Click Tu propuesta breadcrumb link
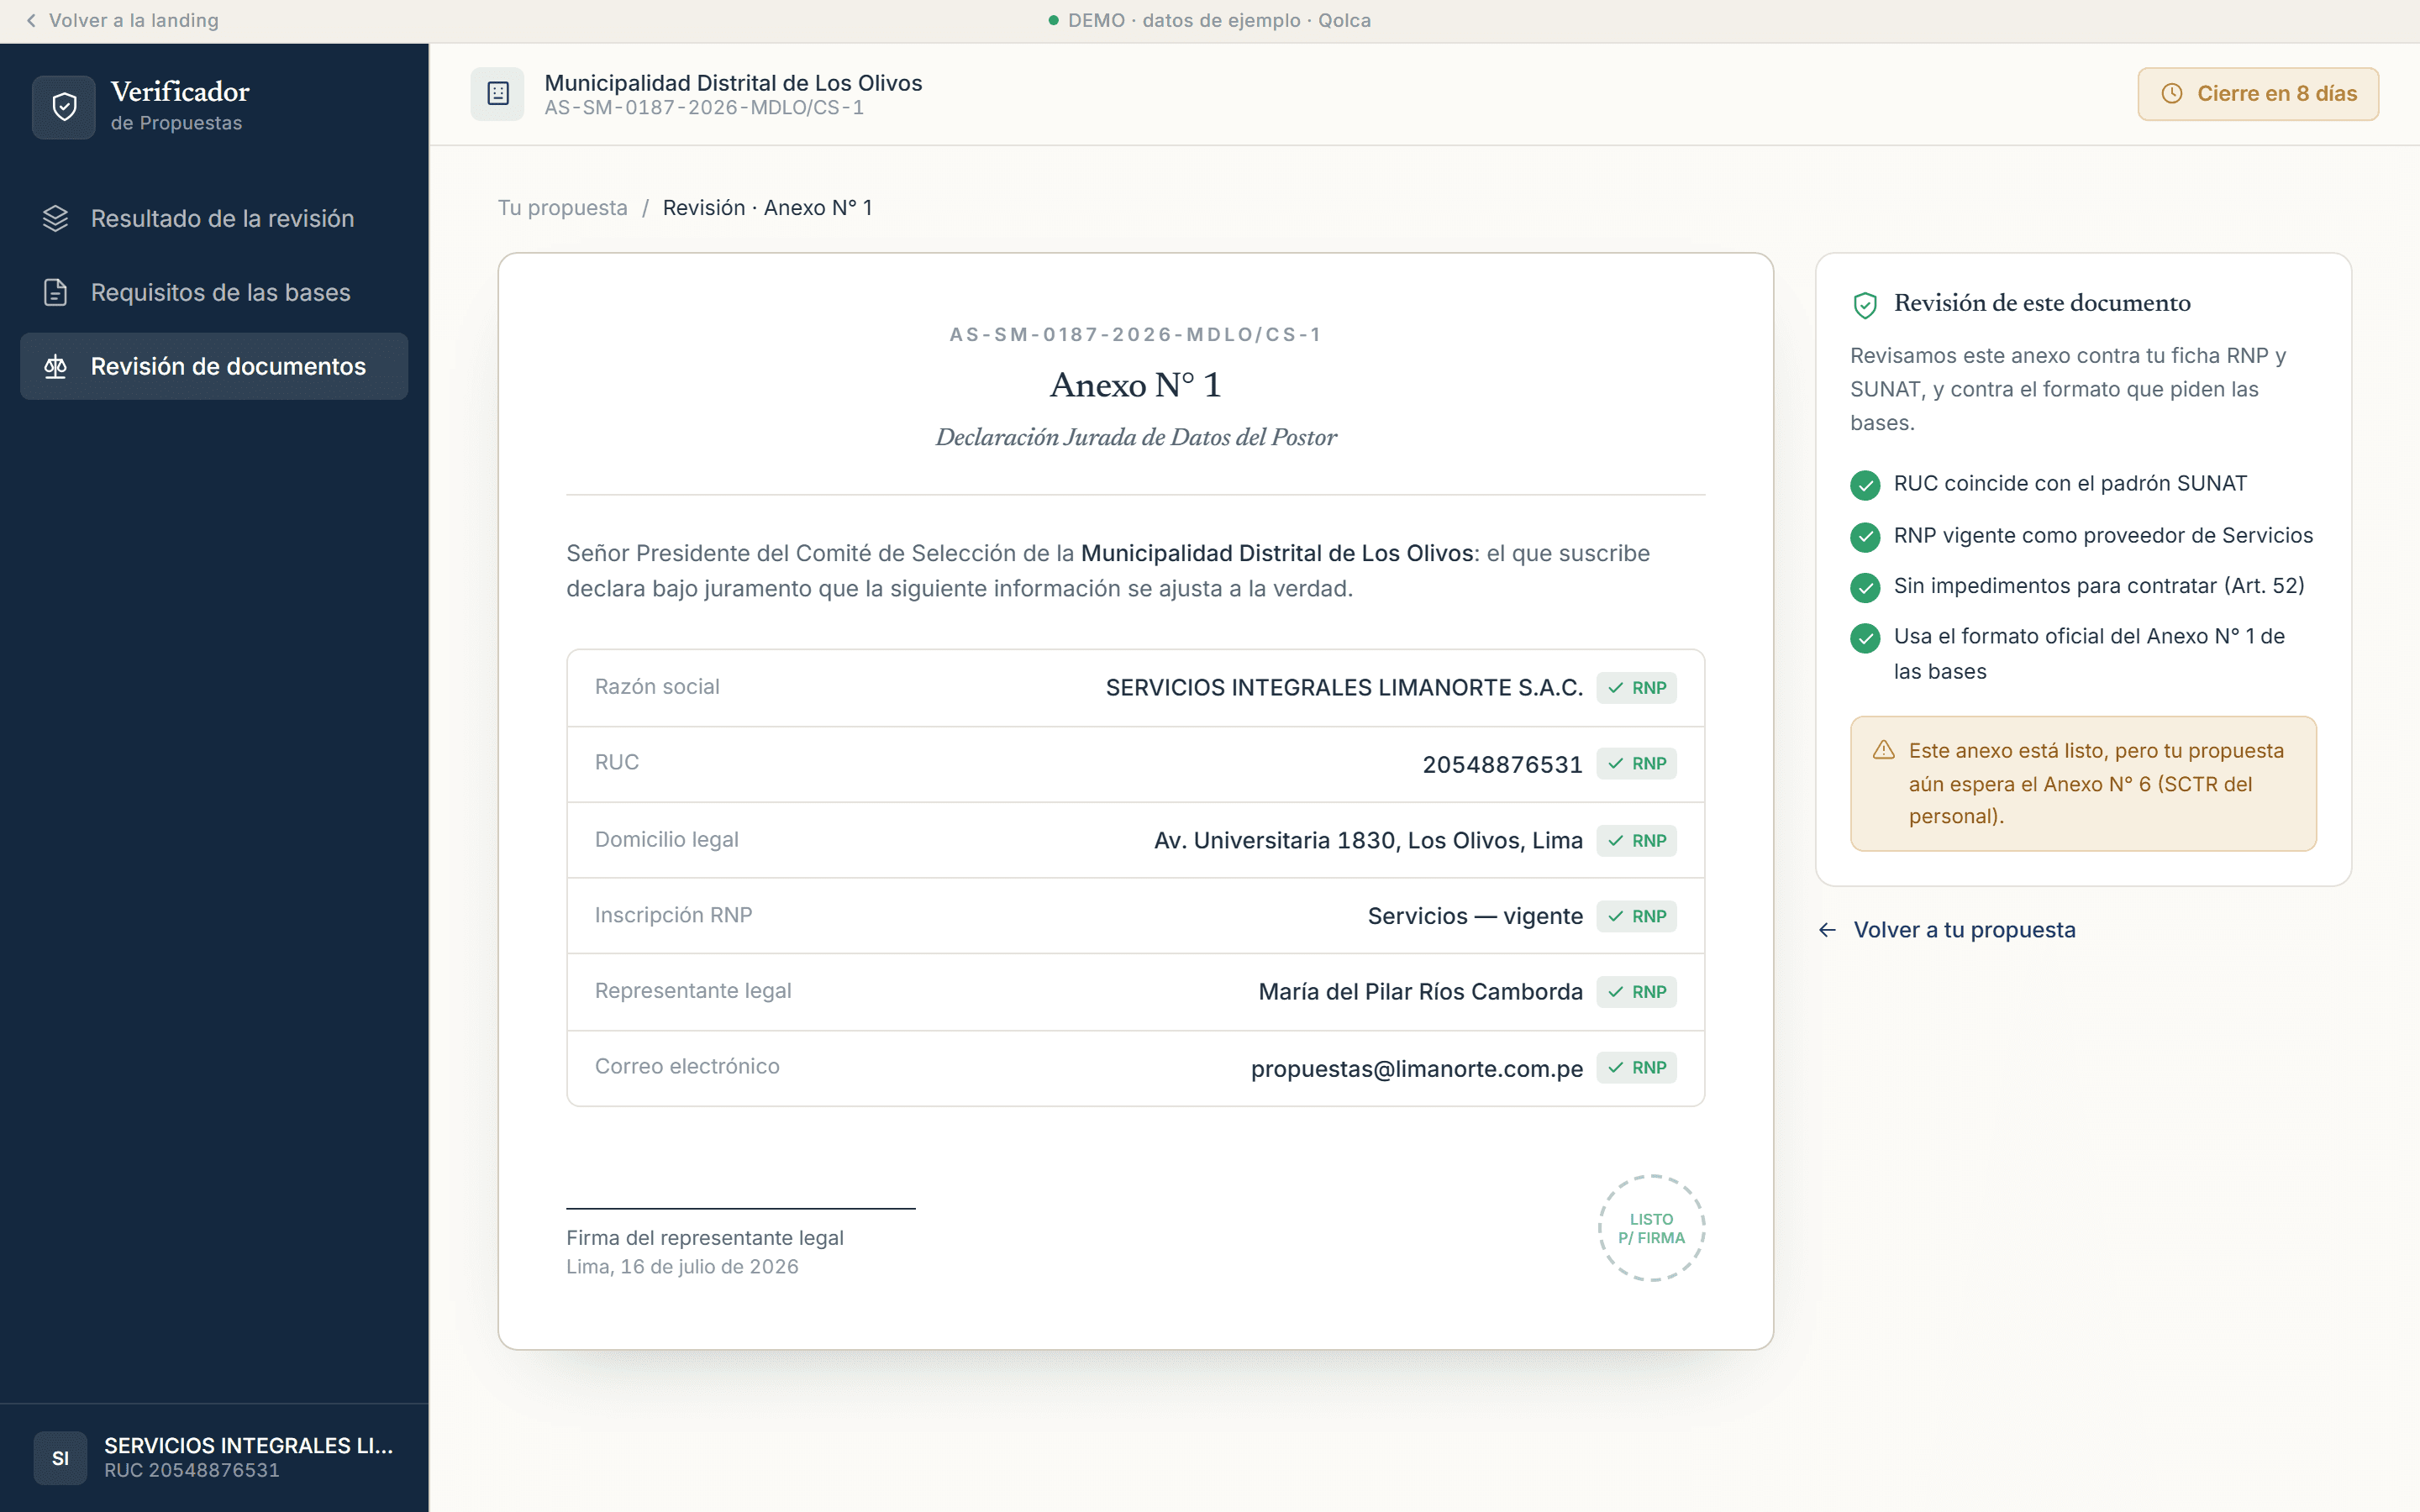 563,208
